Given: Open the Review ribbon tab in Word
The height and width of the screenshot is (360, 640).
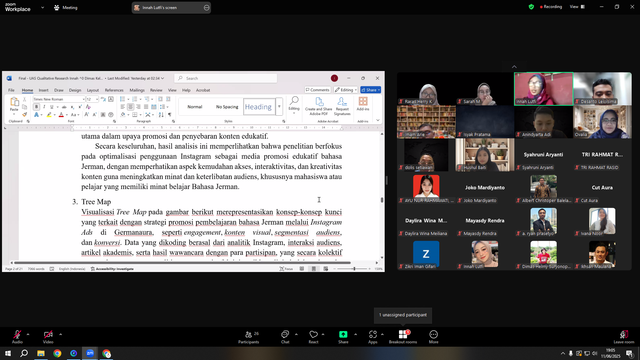Looking at the screenshot, I should click(x=156, y=90).
